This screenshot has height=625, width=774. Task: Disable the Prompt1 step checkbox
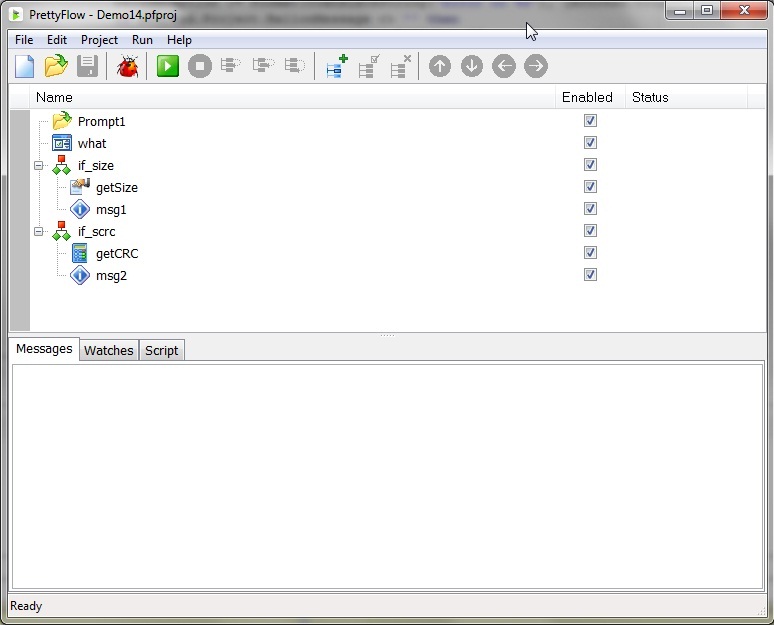[x=590, y=120]
